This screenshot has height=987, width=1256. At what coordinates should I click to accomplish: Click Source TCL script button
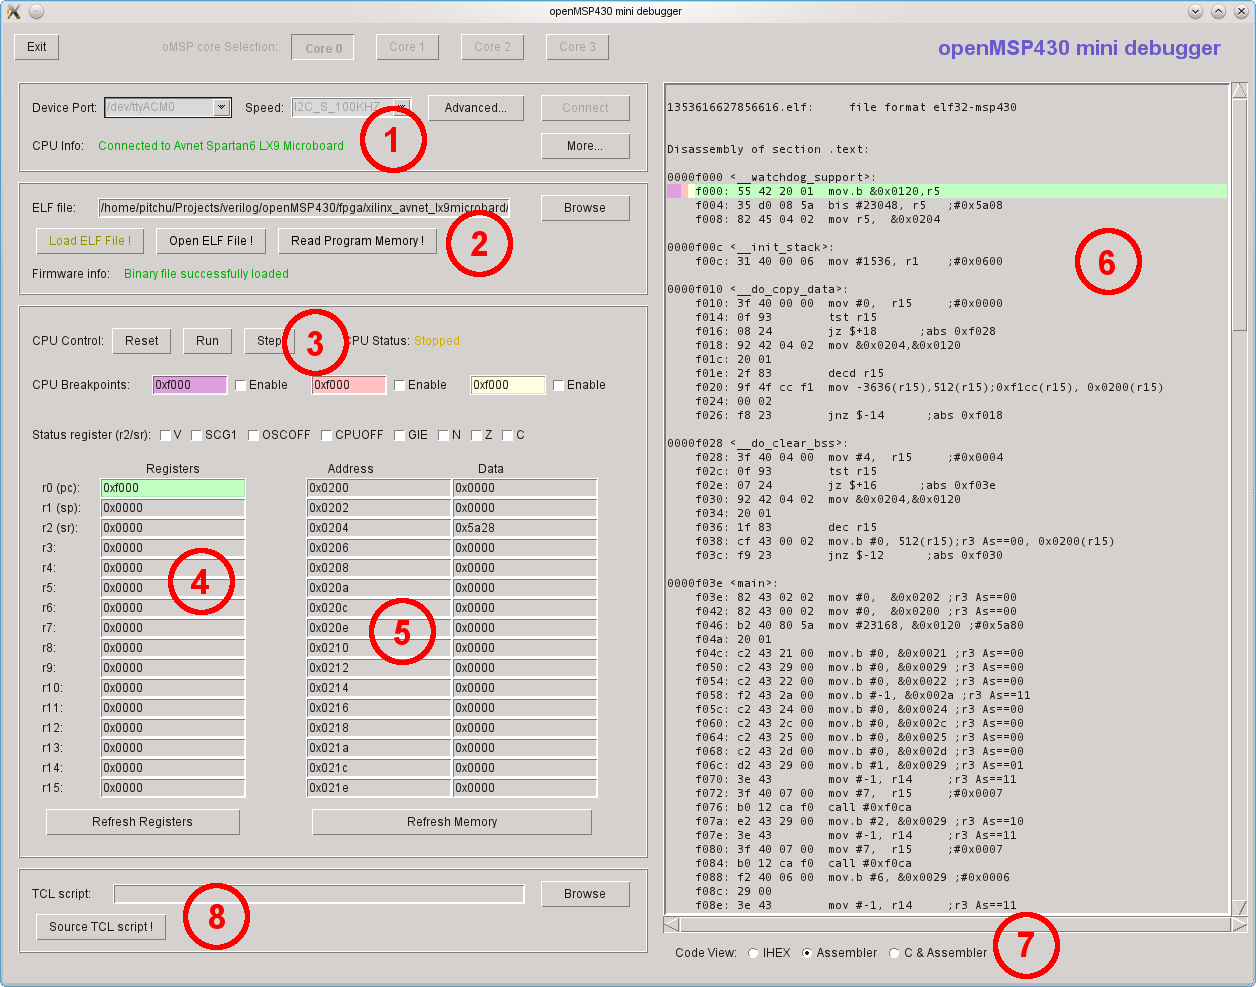click(101, 927)
